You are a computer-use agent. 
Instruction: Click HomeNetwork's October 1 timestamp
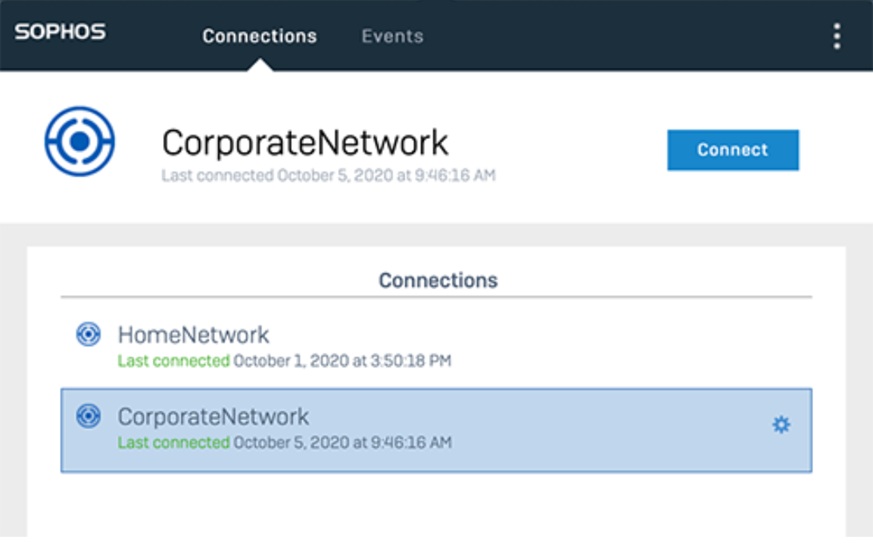click(342, 360)
